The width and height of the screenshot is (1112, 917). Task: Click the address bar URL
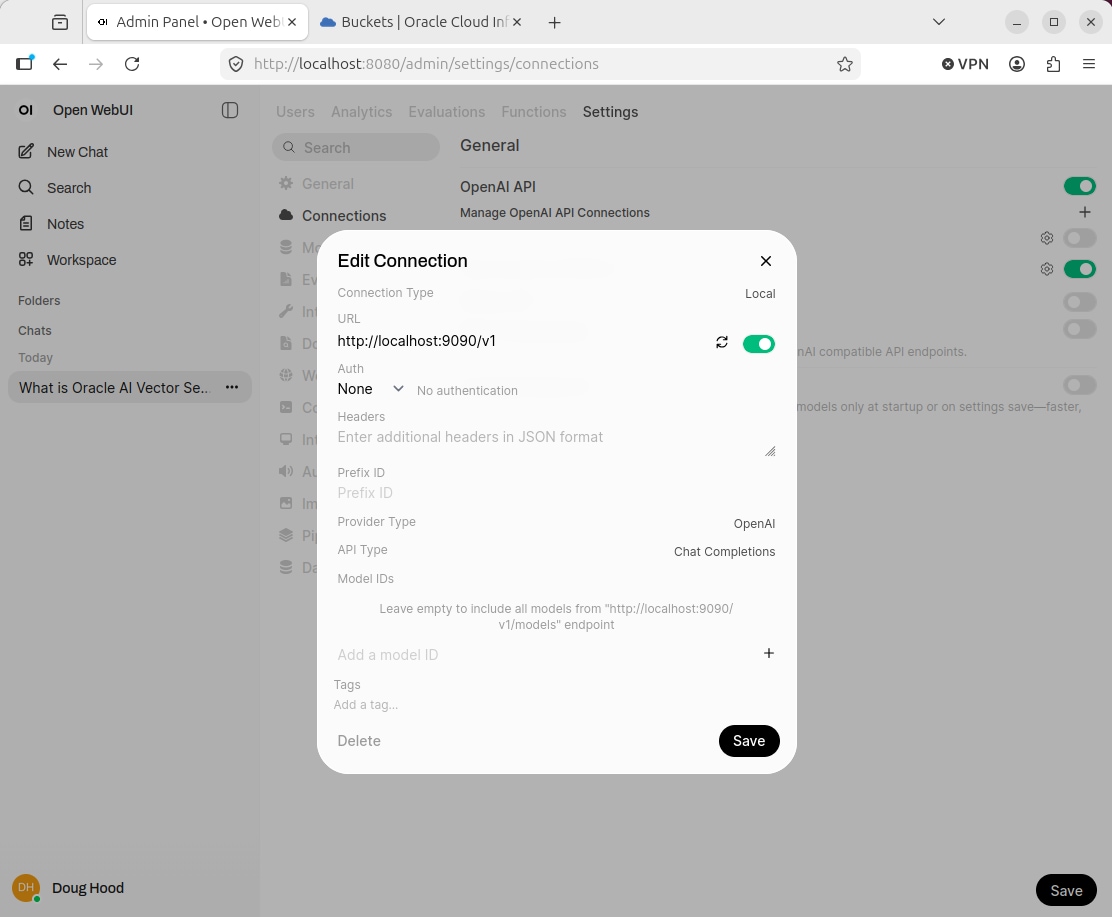pos(426,64)
